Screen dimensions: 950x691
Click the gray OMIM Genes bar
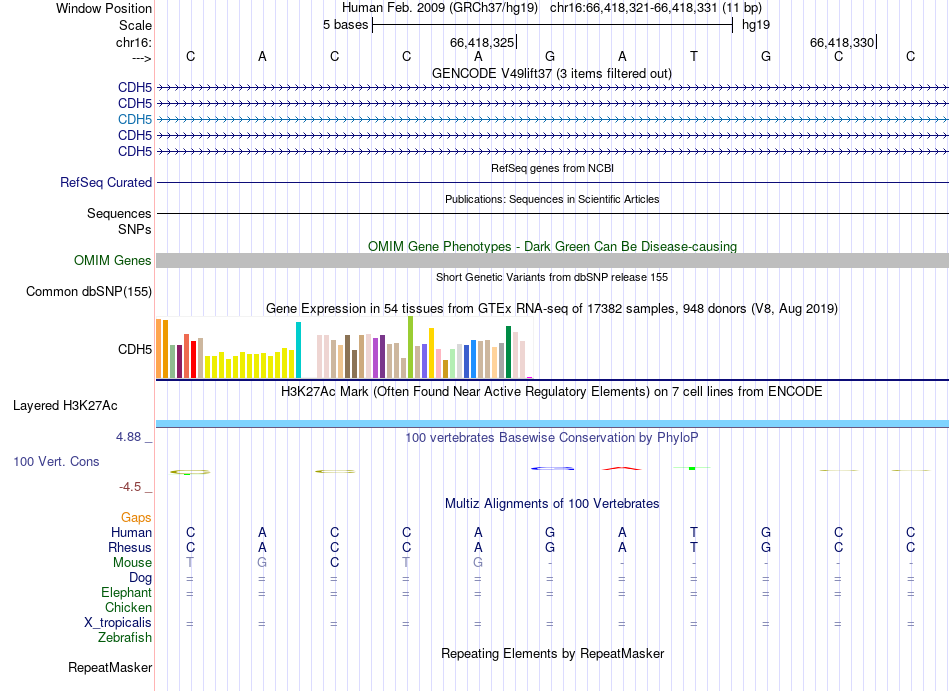click(x=552, y=260)
